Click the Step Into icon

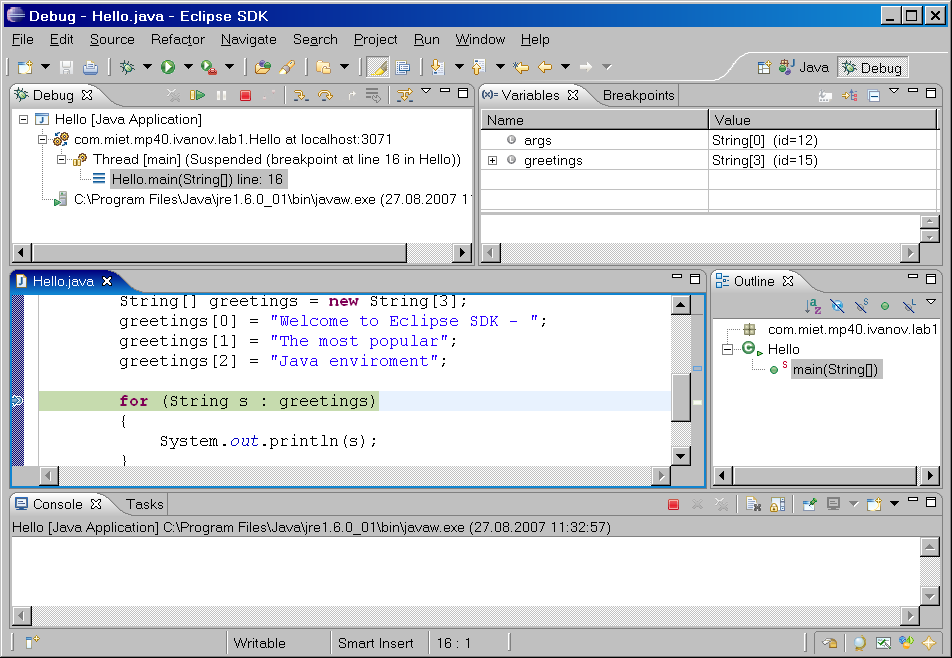click(301, 95)
